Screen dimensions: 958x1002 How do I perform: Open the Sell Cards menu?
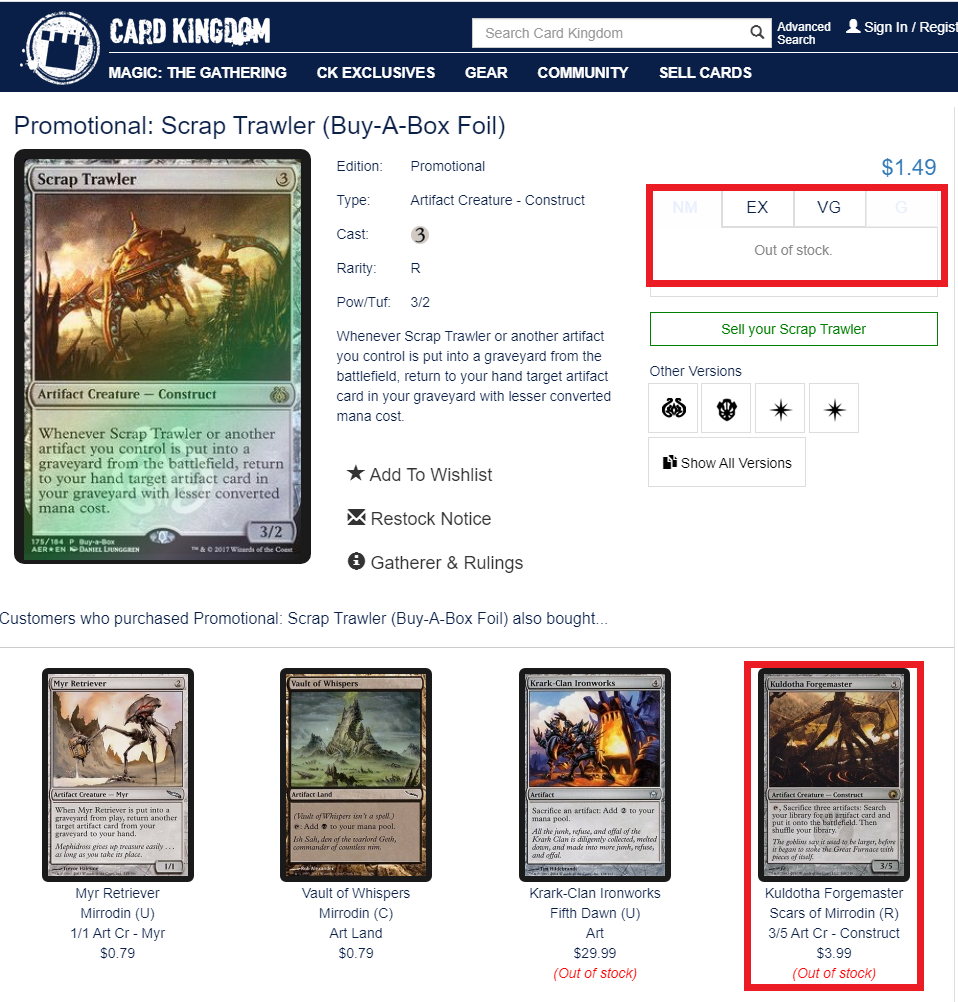coord(706,73)
